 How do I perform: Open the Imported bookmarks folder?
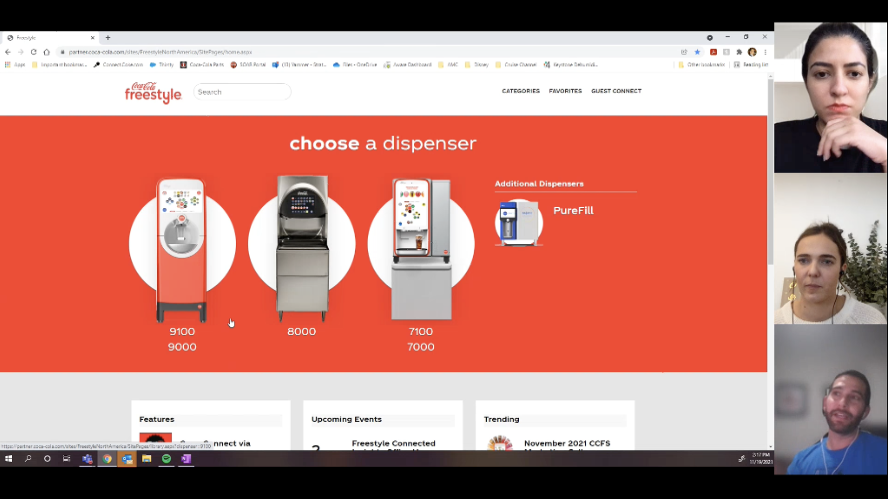tap(59, 65)
